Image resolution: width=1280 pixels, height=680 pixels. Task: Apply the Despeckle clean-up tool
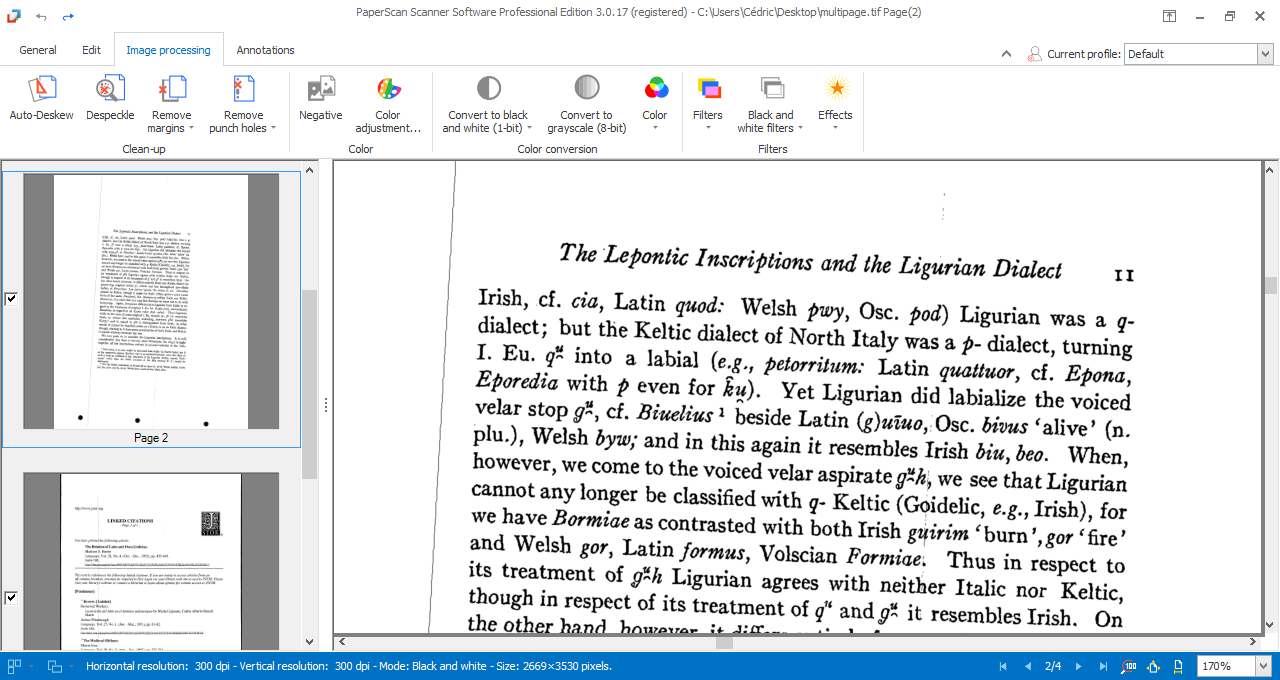pos(110,100)
